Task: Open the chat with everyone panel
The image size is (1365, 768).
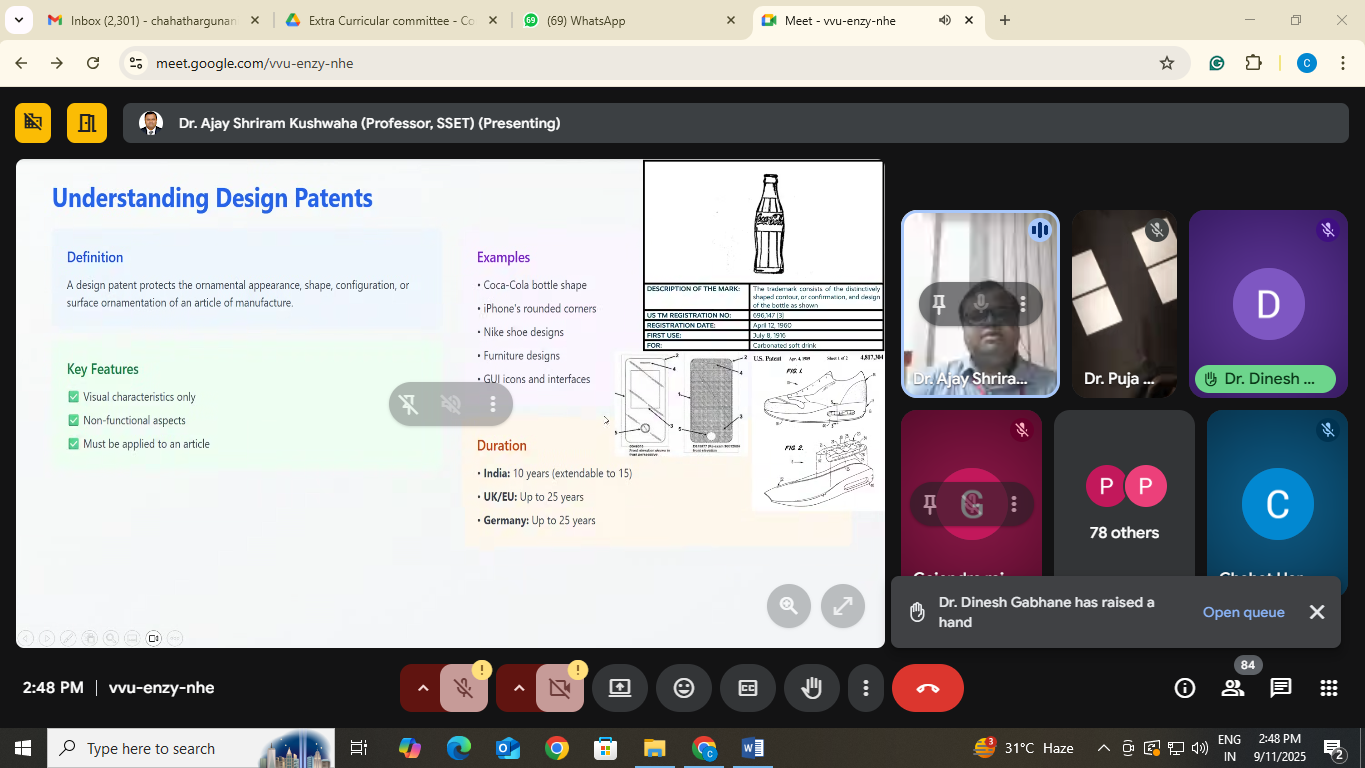Action: 1280,688
